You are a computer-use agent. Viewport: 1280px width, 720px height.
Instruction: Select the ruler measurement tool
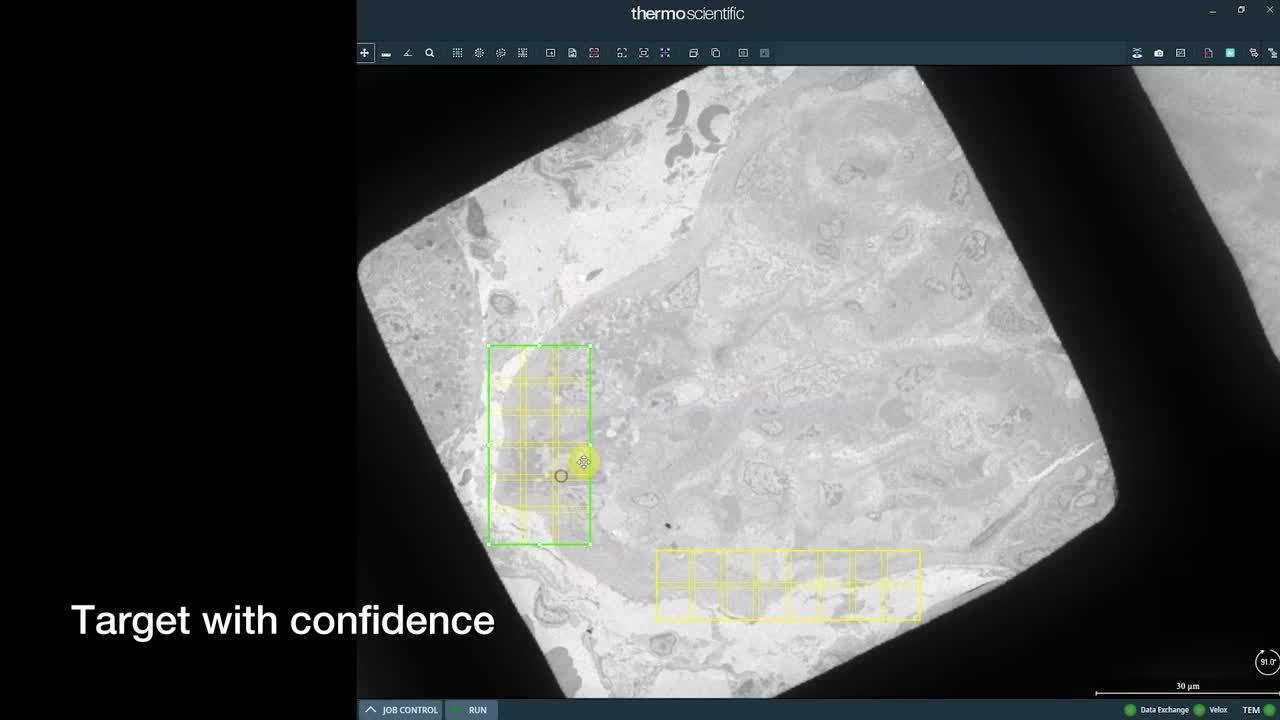coord(386,53)
